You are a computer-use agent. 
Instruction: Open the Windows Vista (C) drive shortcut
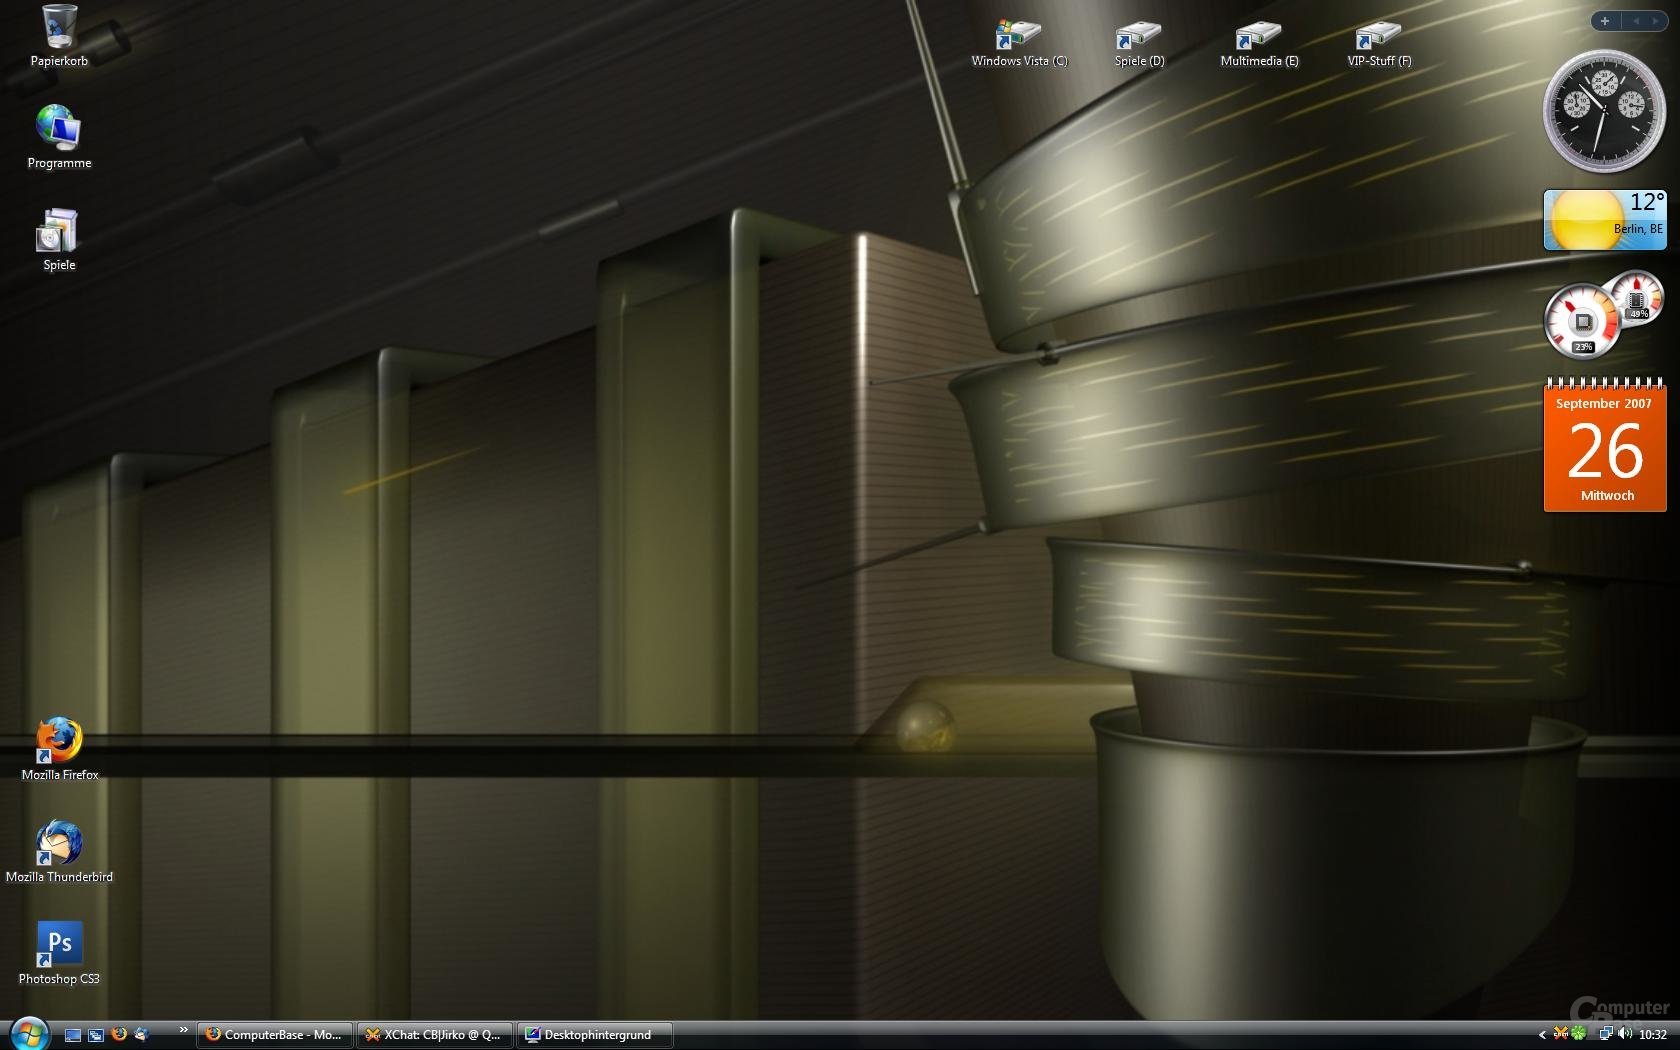coord(1019,44)
